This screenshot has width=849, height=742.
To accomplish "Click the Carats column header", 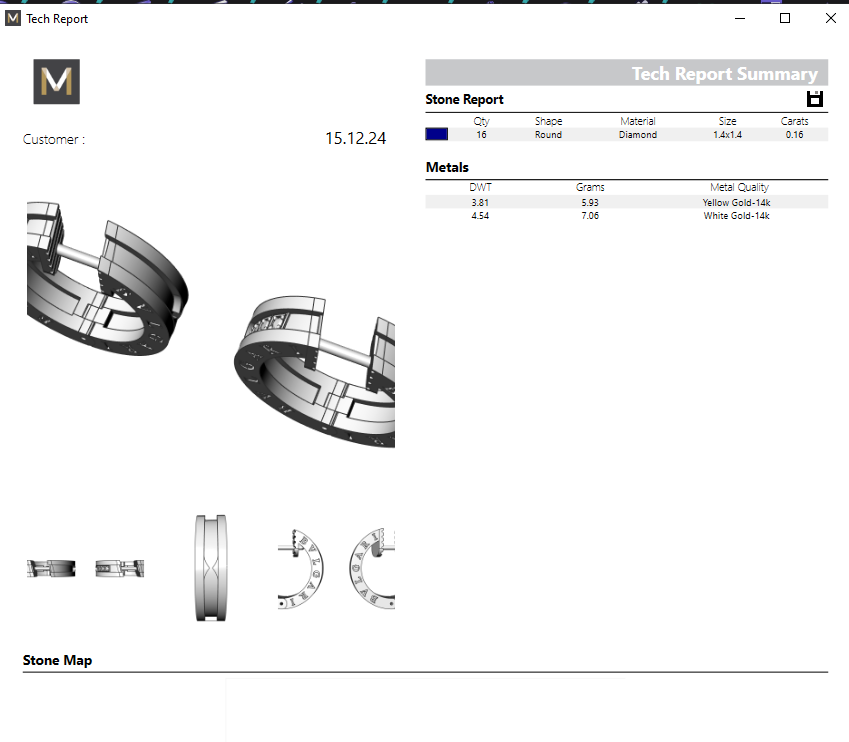I will click(x=794, y=121).
